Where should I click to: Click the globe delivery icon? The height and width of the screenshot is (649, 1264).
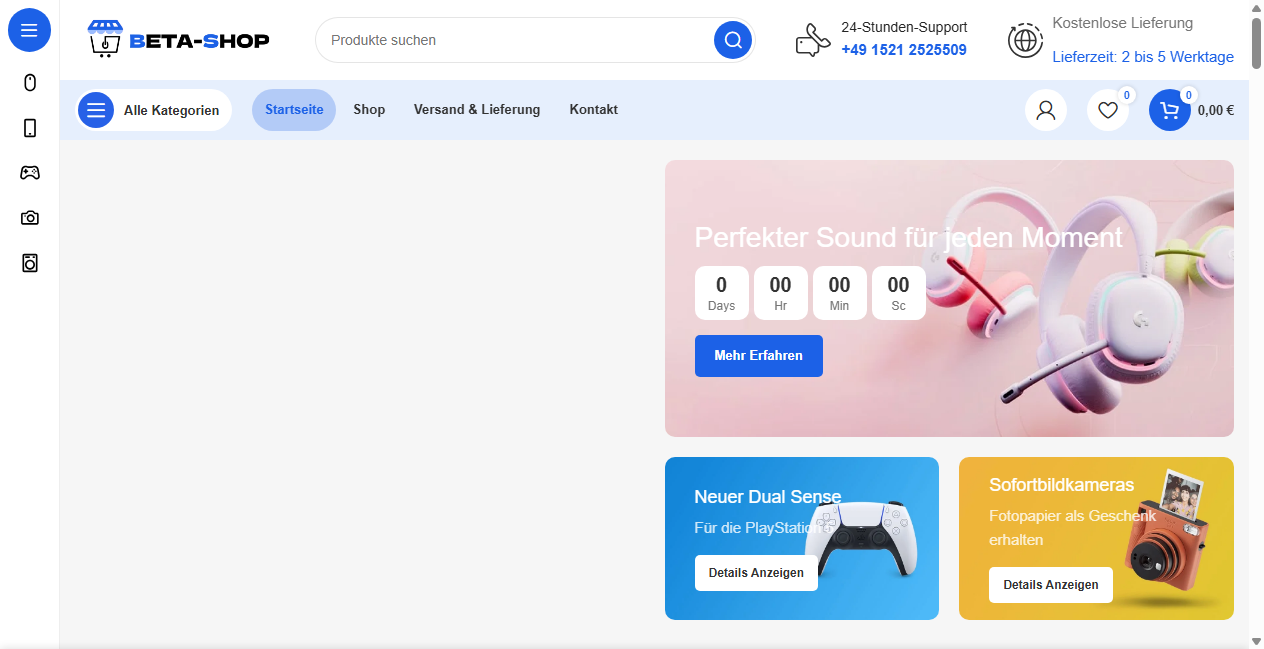click(x=1025, y=40)
